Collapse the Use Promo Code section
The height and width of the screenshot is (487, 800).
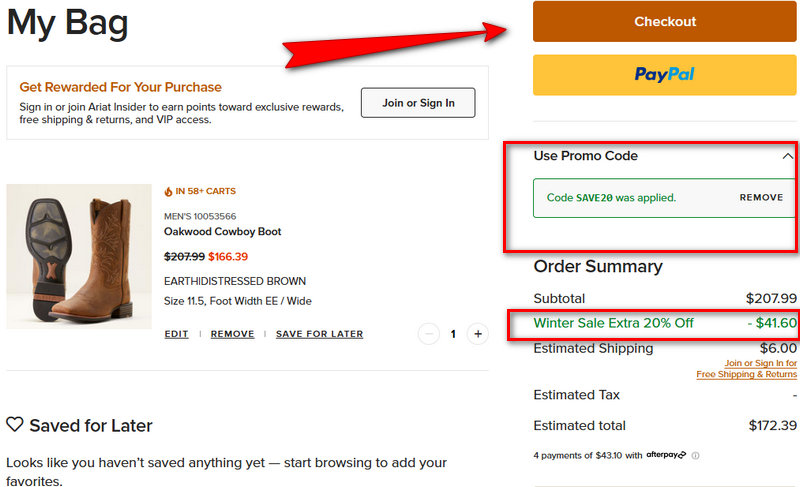[x=787, y=157]
